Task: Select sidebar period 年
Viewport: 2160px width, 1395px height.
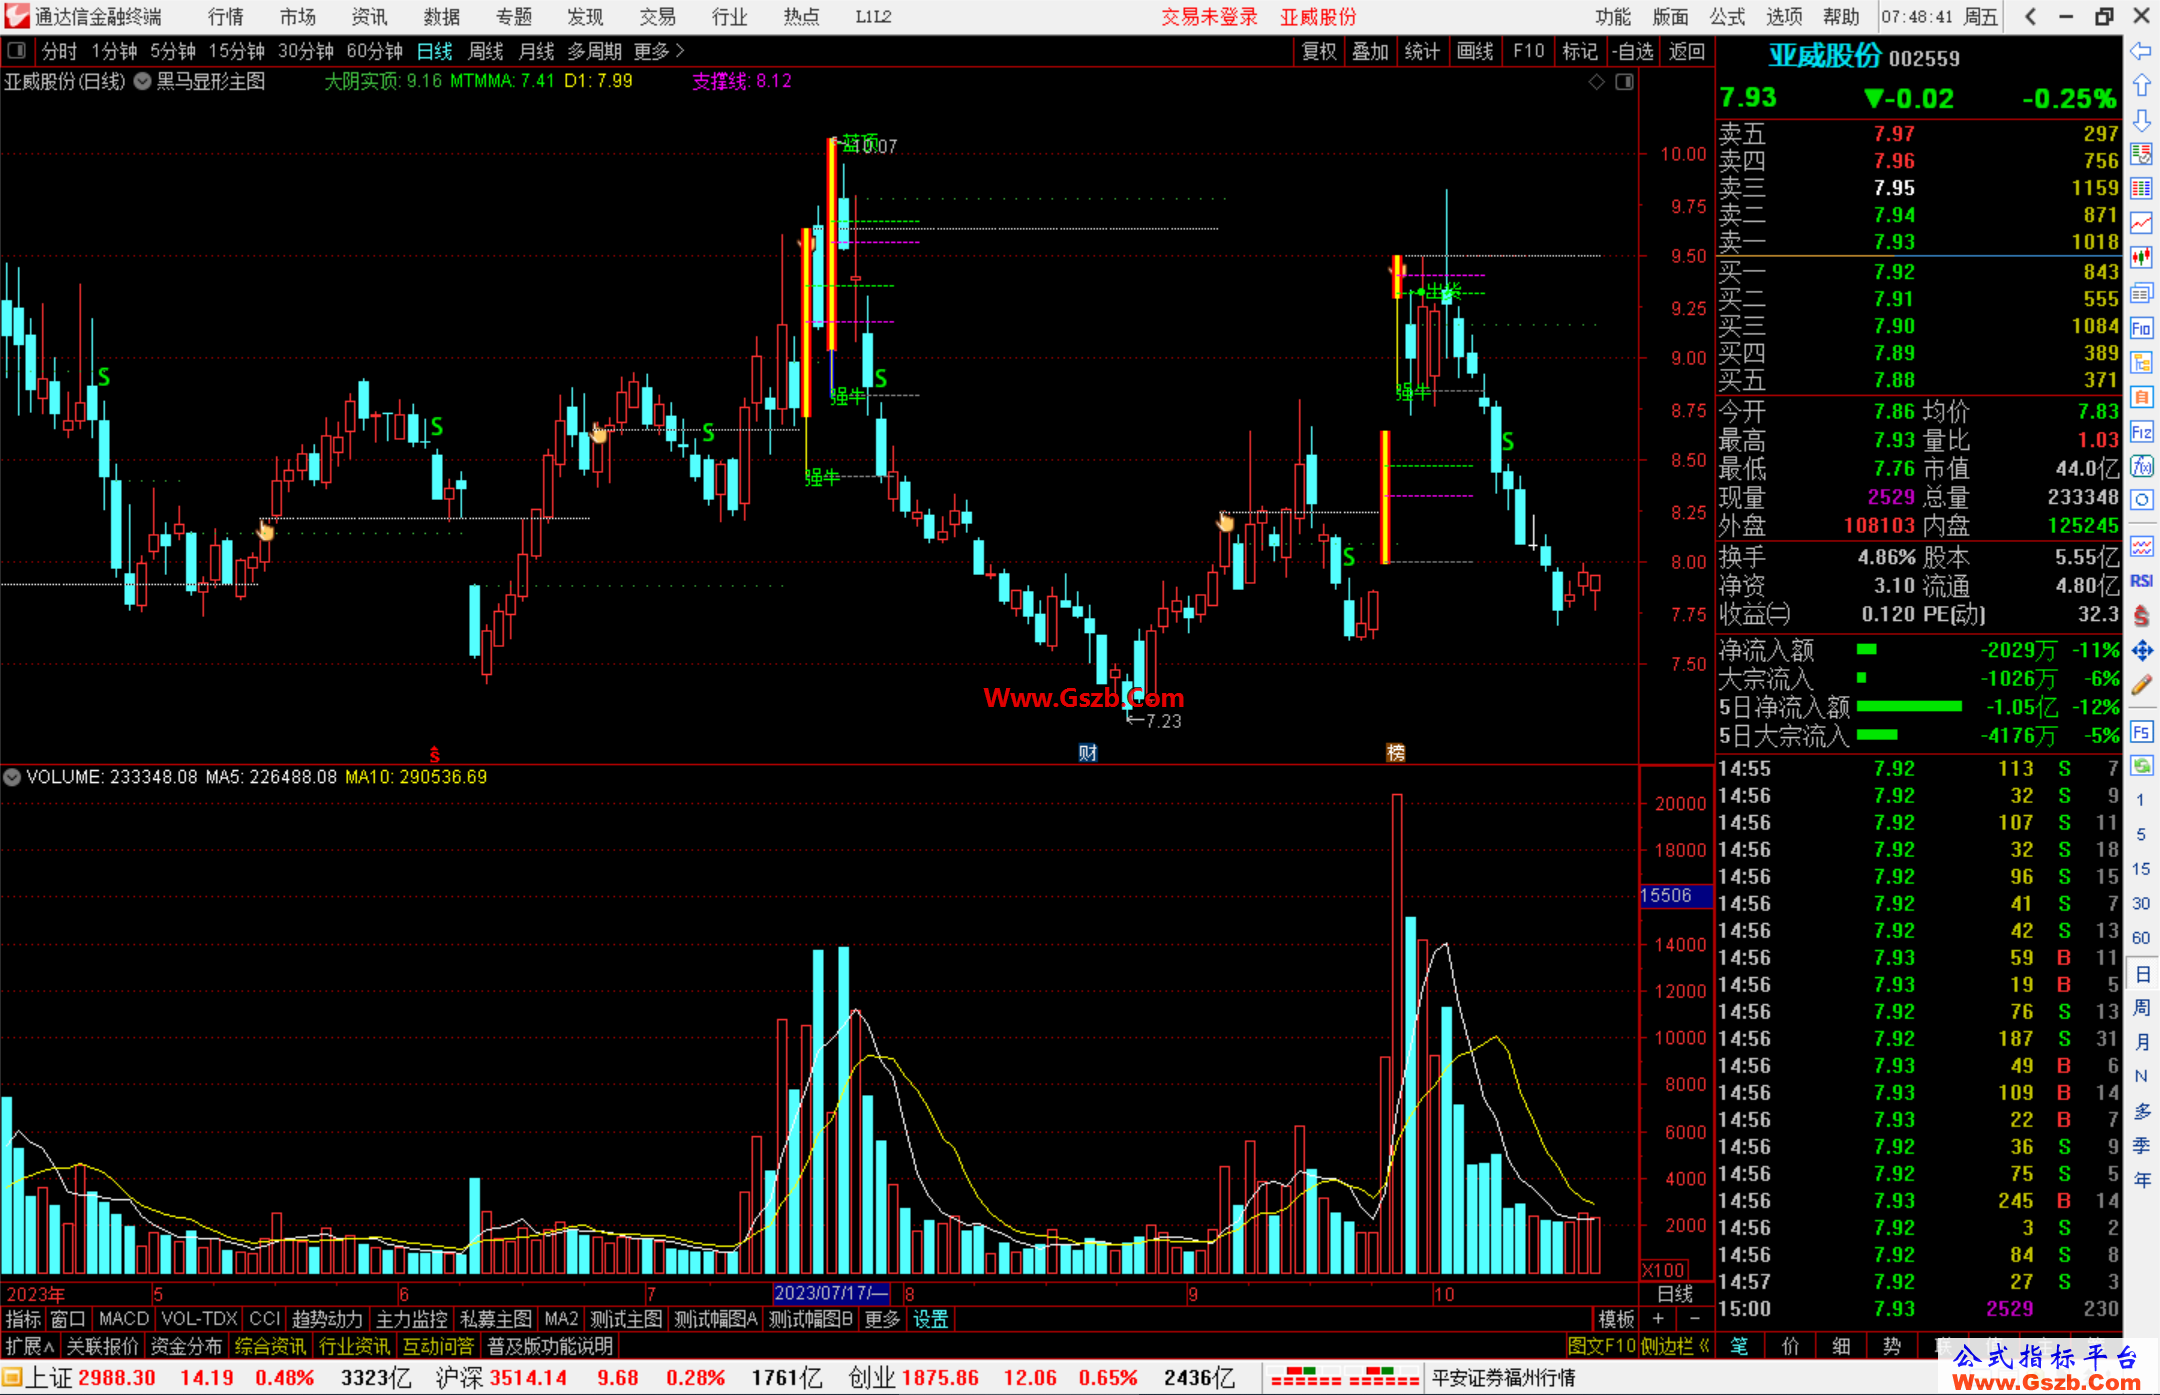Action: coord(2141,1180)
